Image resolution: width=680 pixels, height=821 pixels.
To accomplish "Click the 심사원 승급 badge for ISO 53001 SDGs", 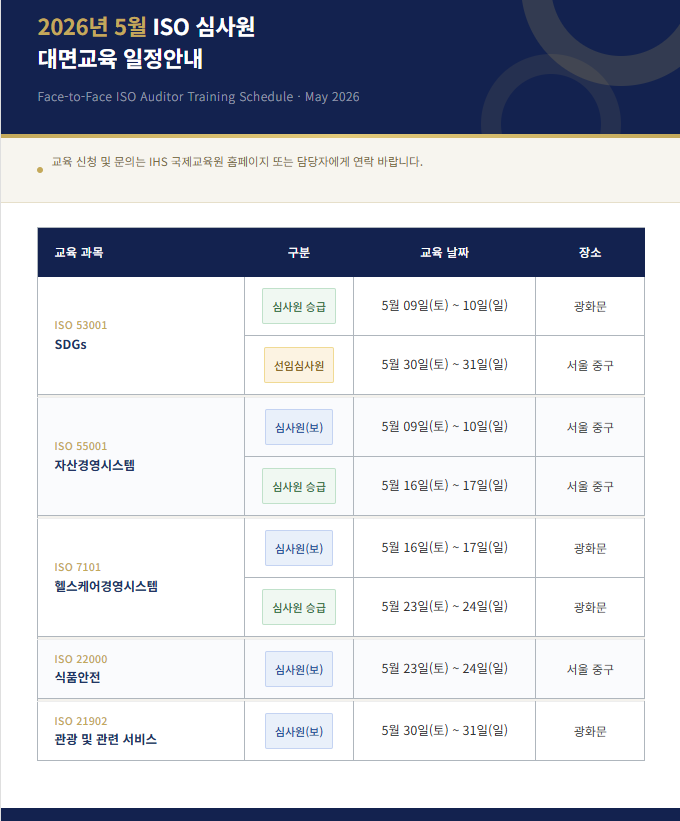I will (x=299, y=306).
